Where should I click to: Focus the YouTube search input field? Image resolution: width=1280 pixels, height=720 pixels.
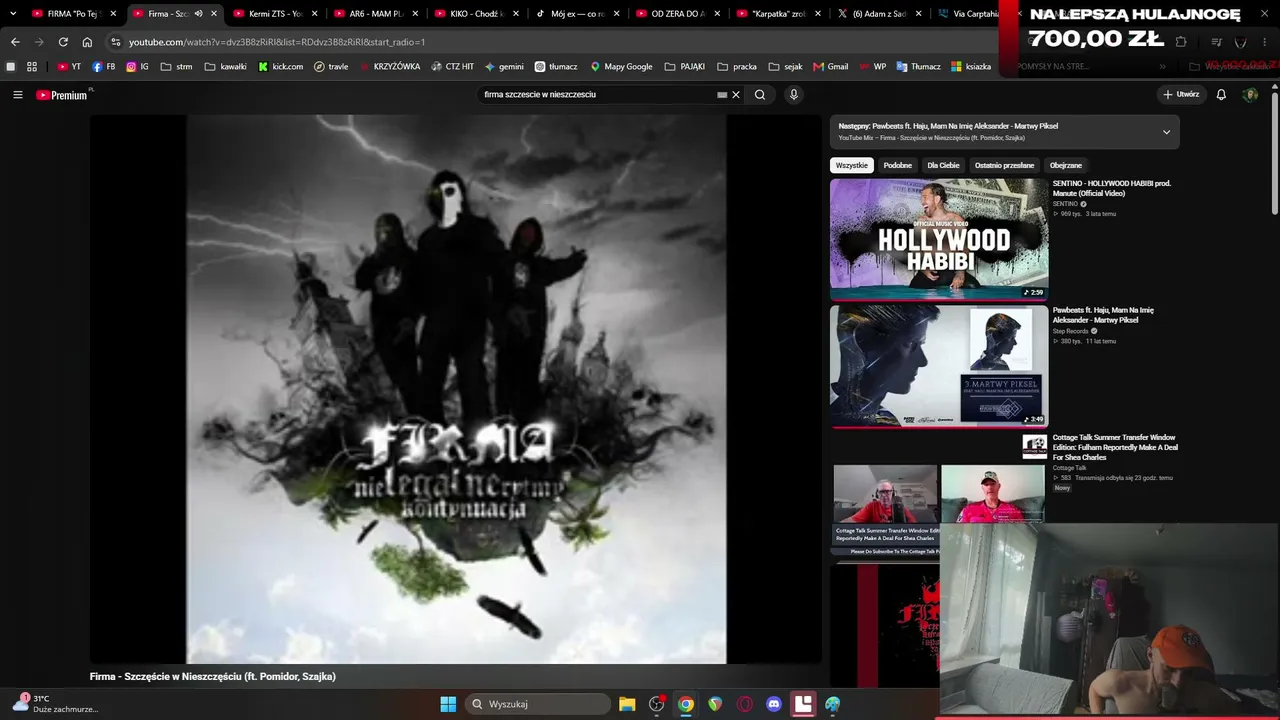(x=597, y=95)
